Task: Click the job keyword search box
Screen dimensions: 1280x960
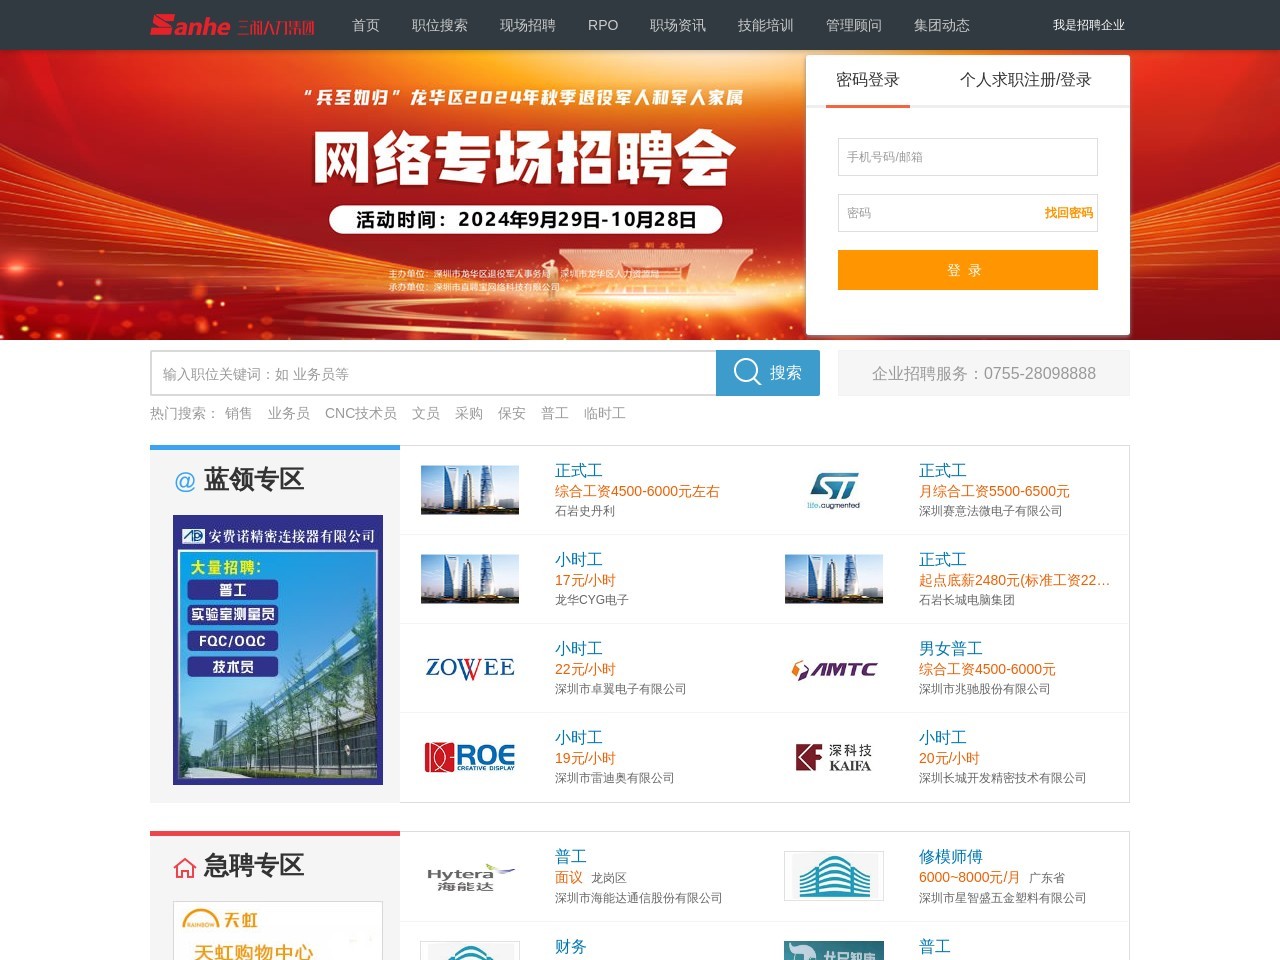Action: pyautogui.click(x=433, y=374)
